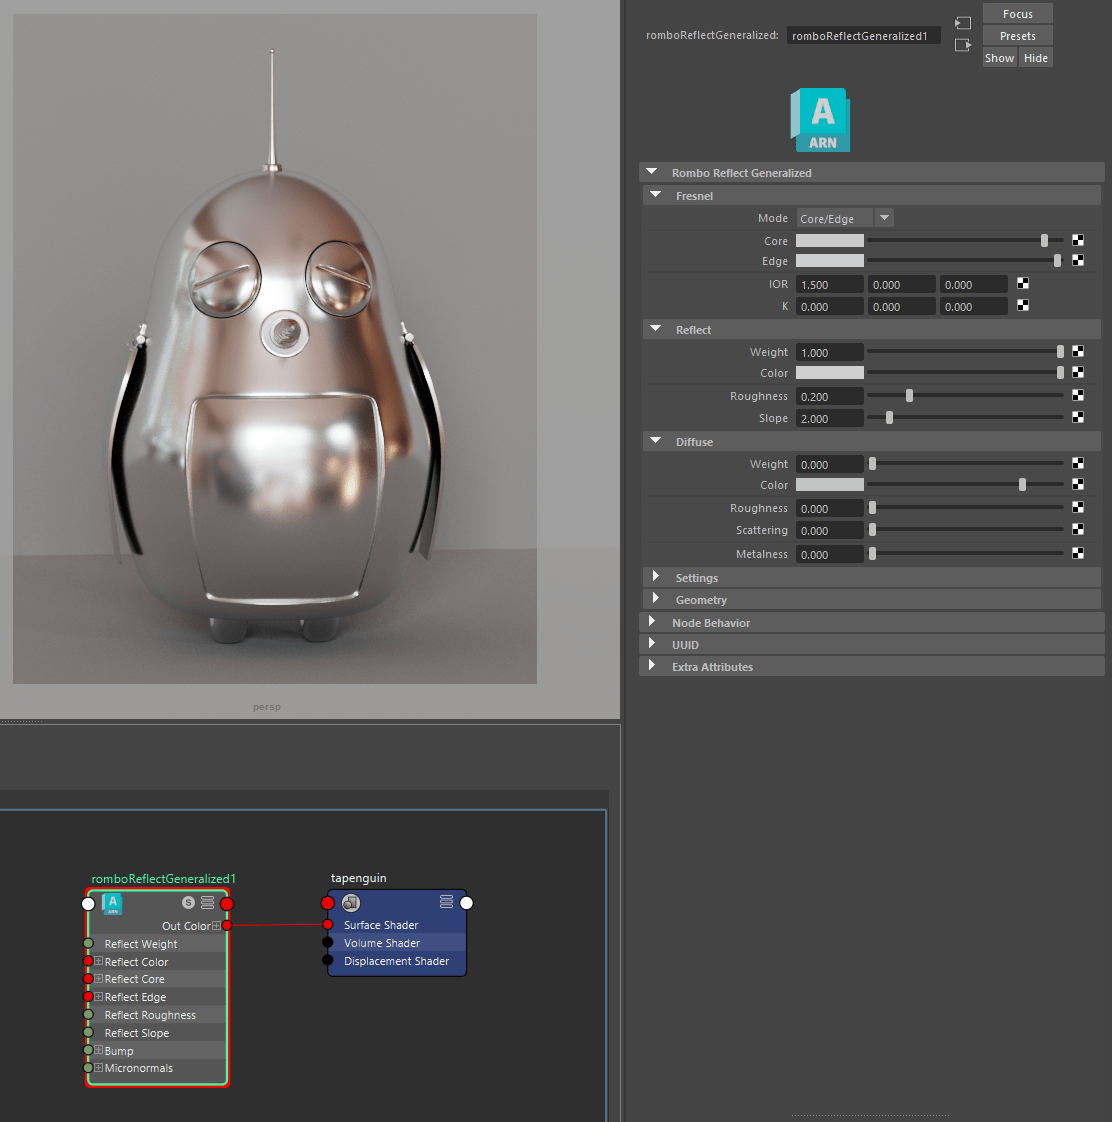Viewport: 1112px width, 1122px height.
Task: Open the map icon next to IOR values
Action: pos(1022,283)
